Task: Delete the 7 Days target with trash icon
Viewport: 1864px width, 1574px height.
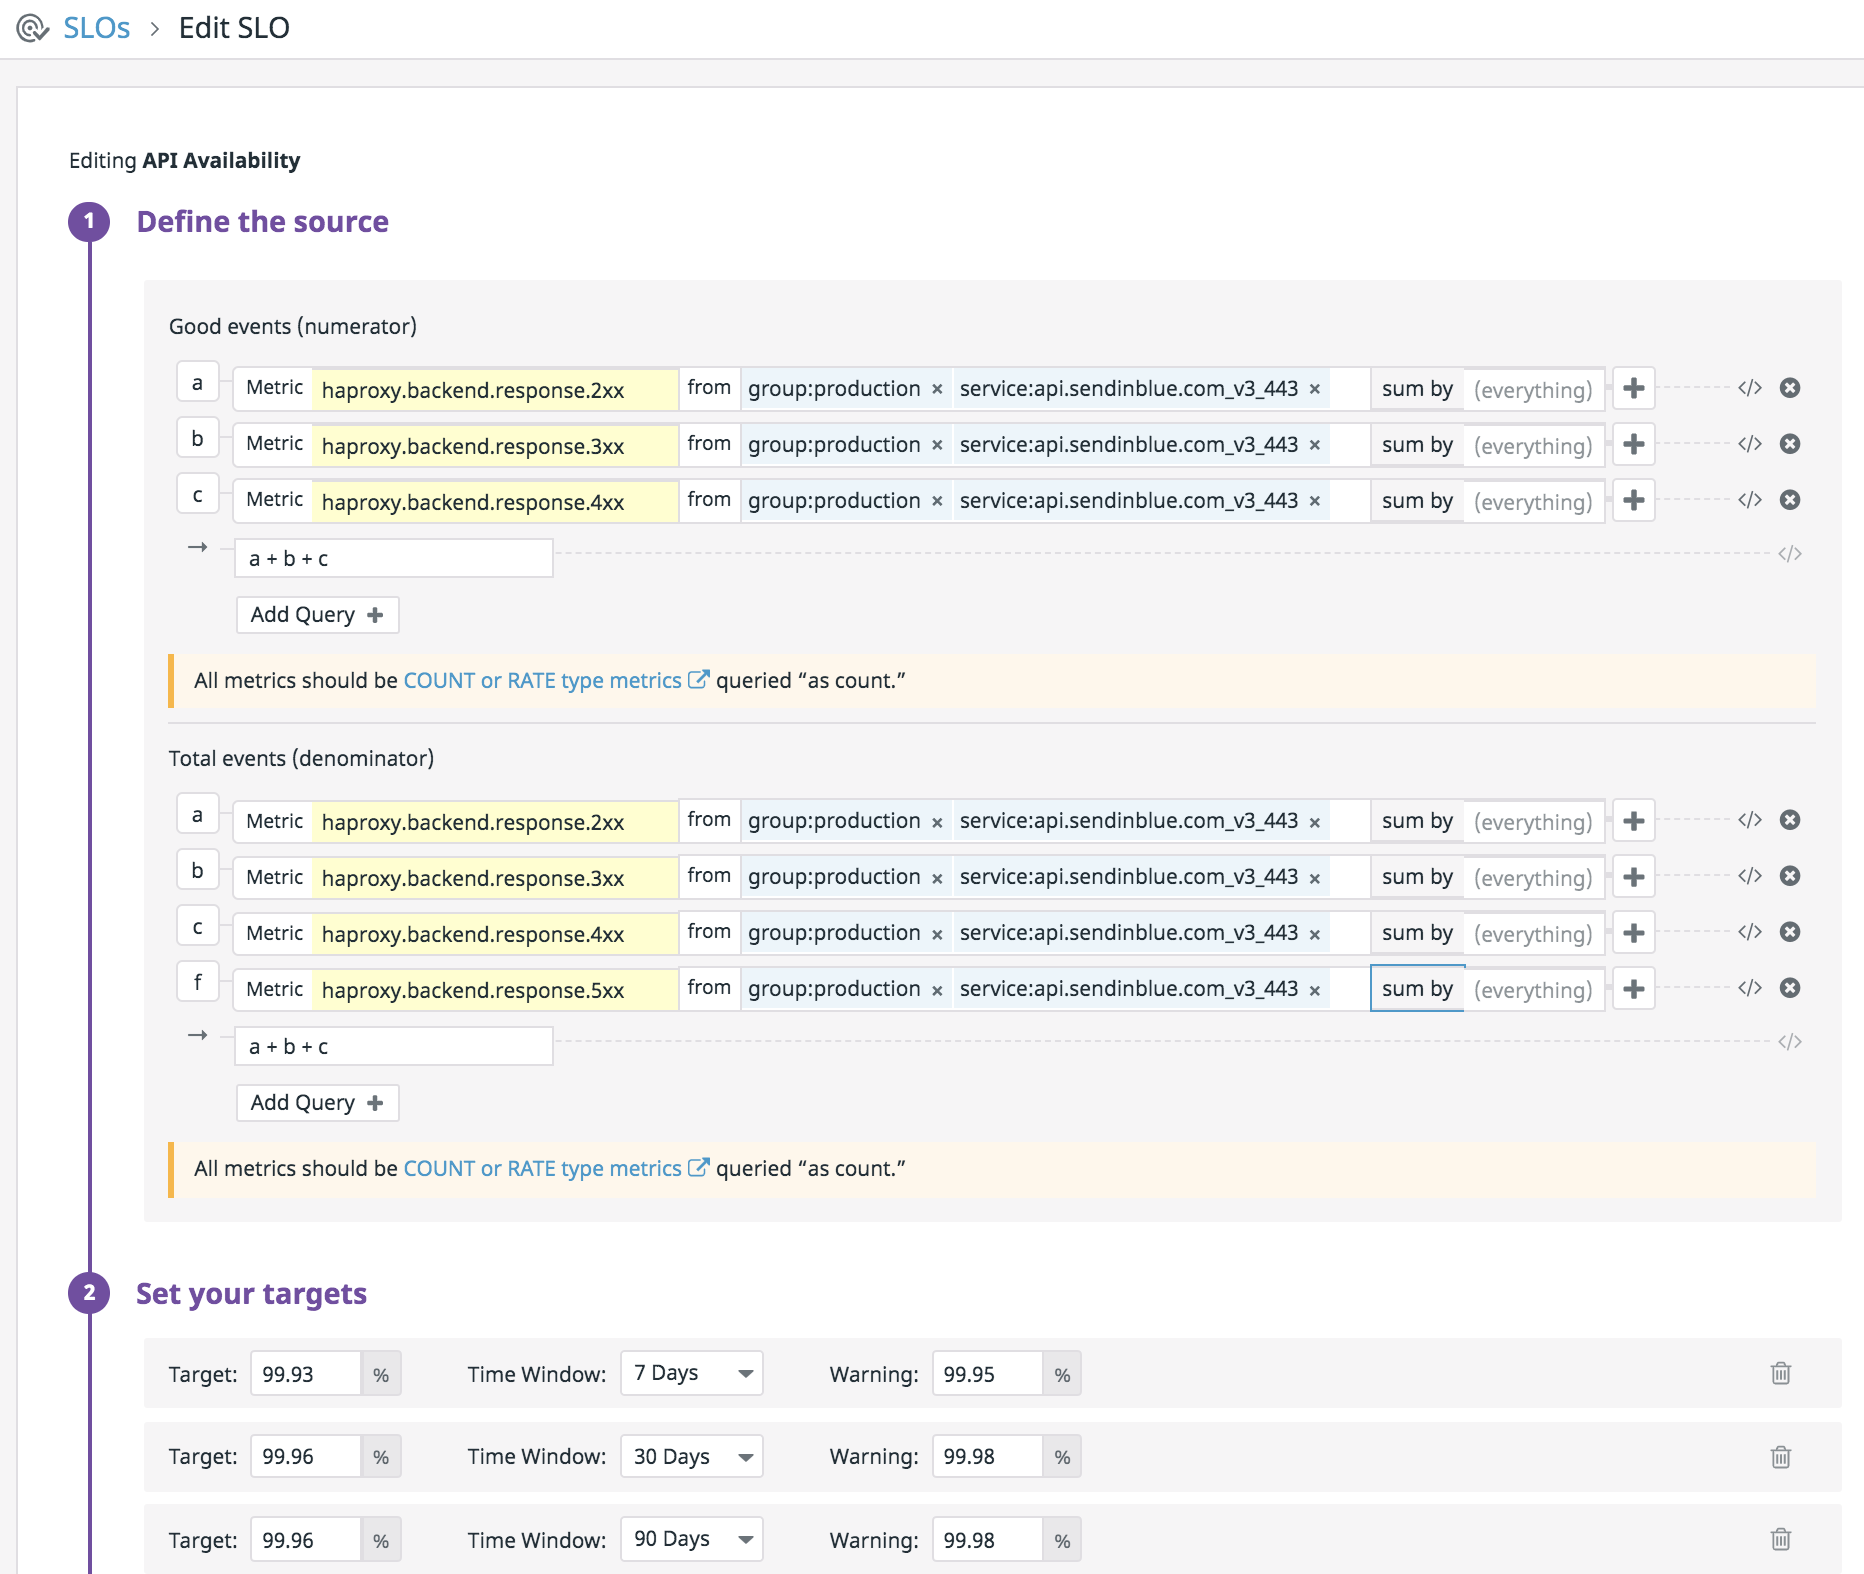Action: pyautogui.click(x=1780, y=1373)
